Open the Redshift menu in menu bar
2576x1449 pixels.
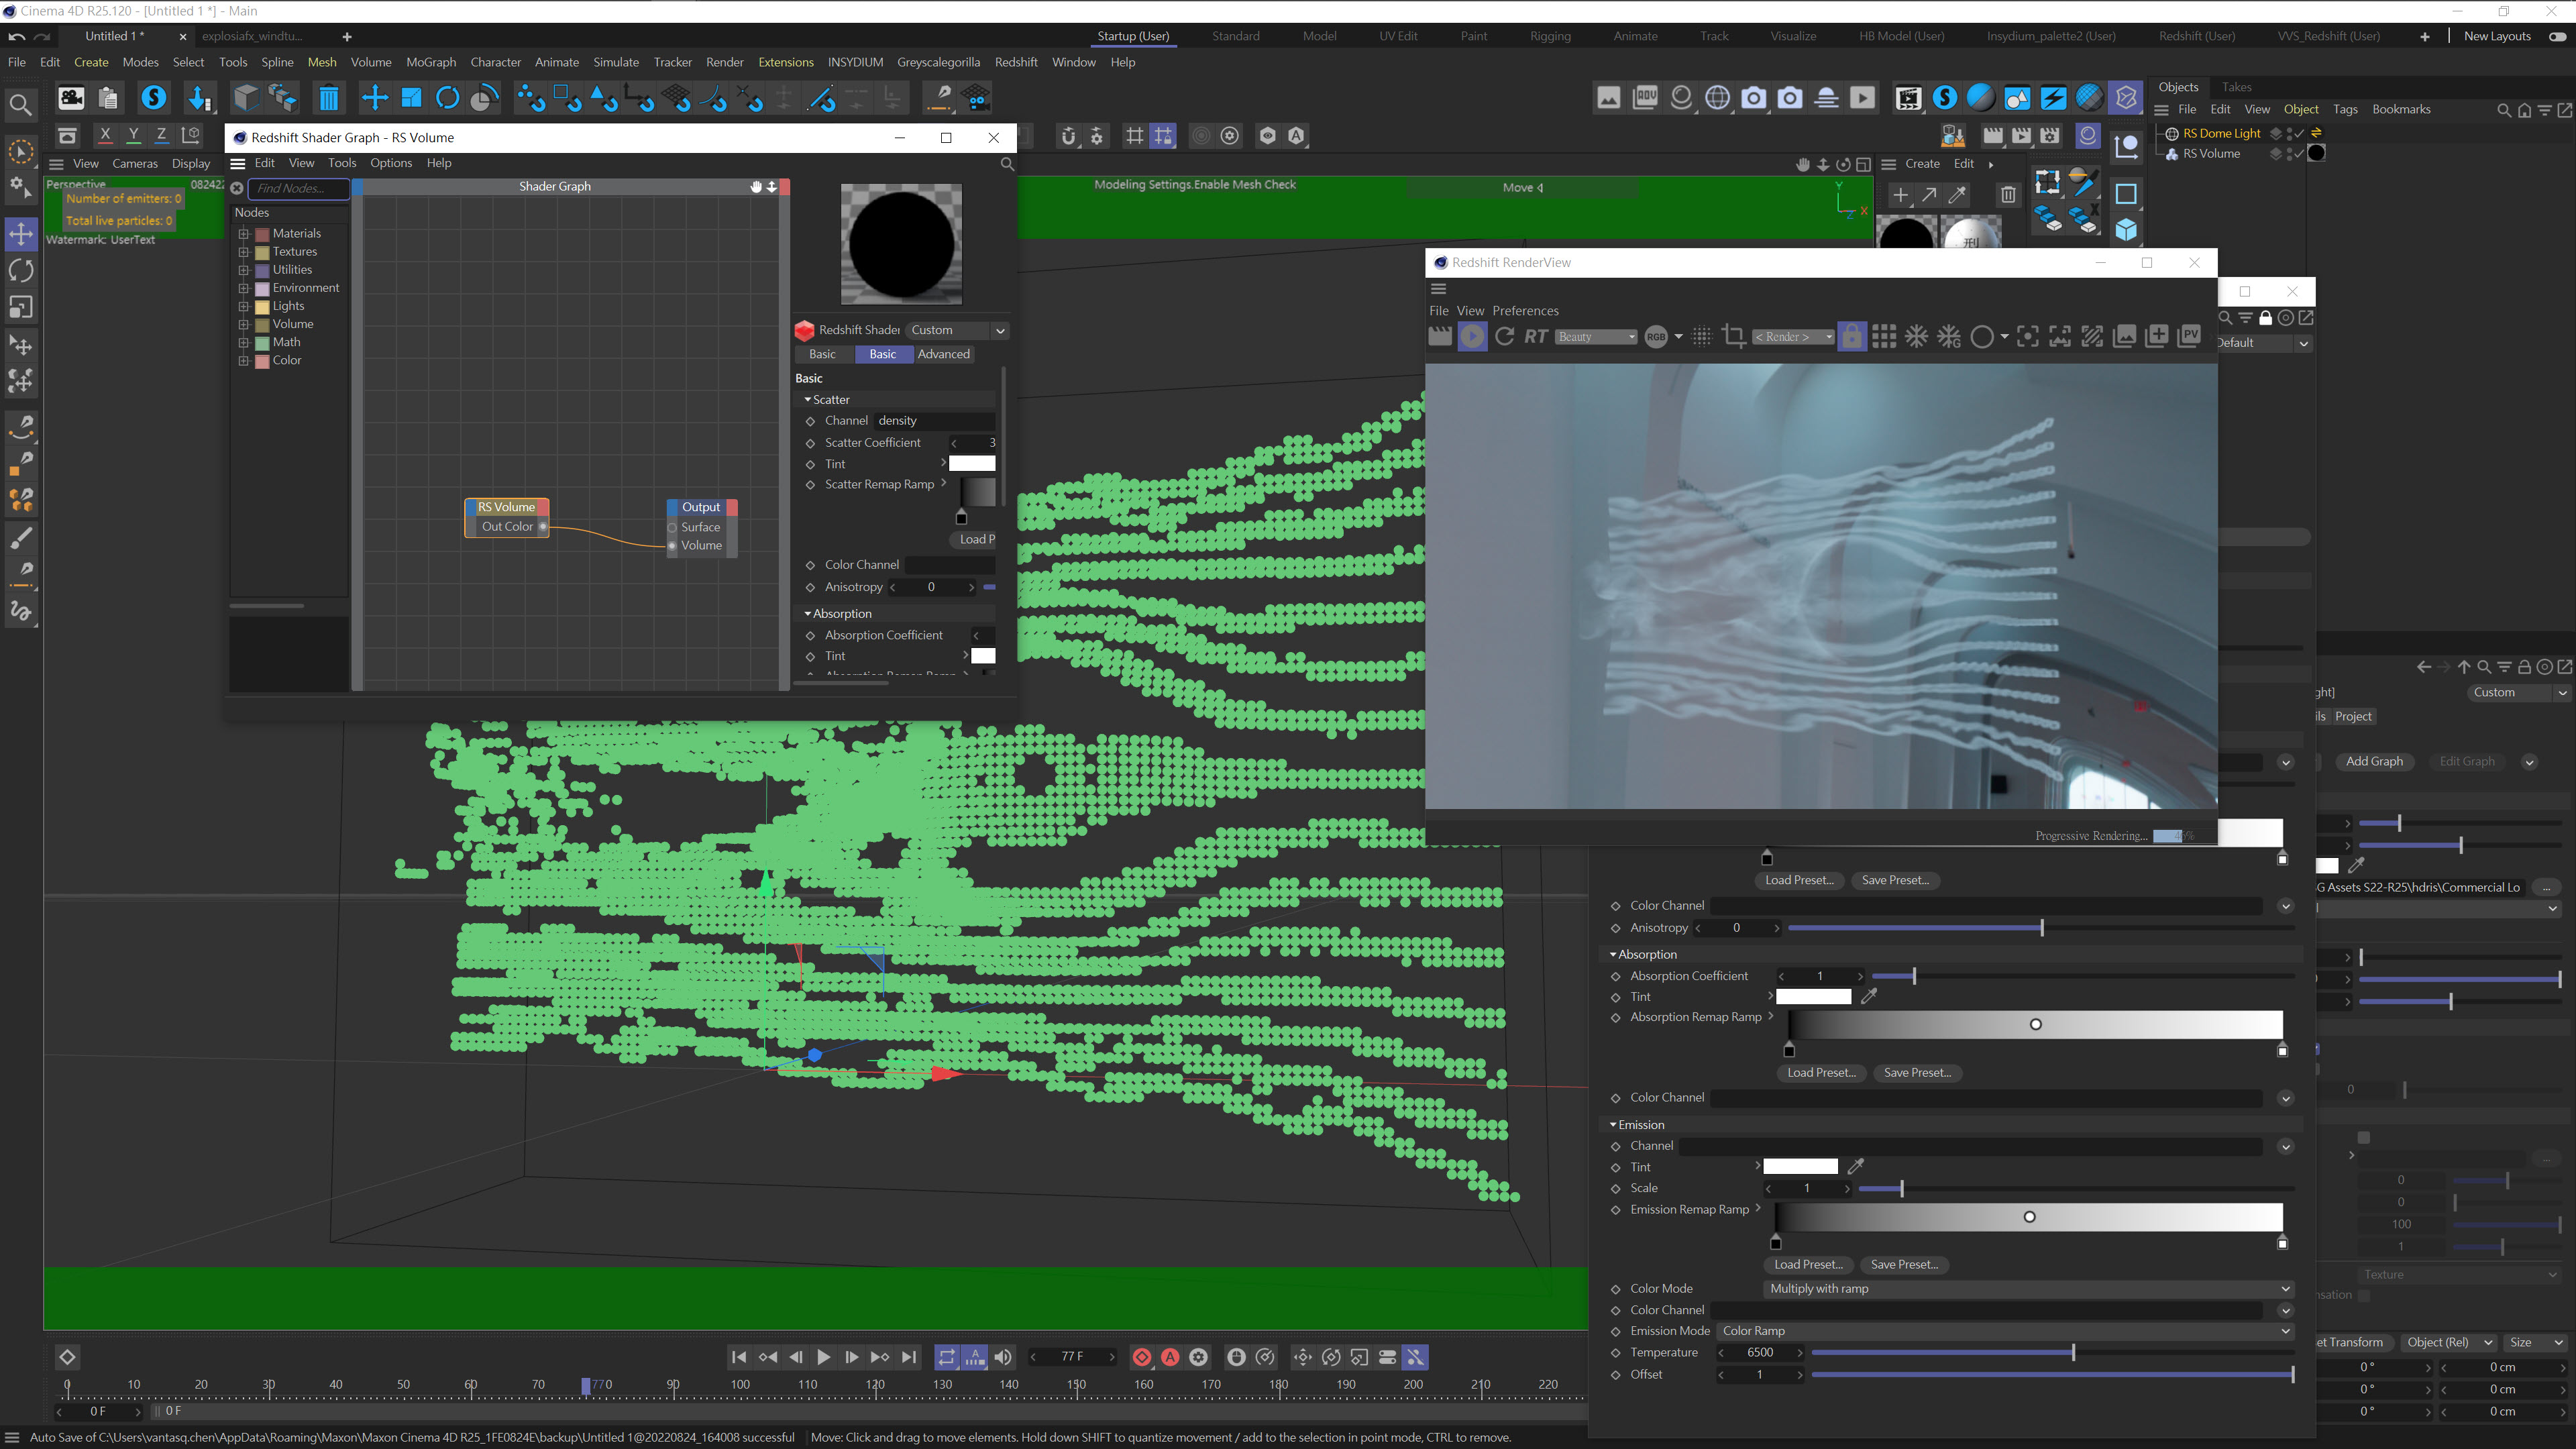(x=1015, y=62)
